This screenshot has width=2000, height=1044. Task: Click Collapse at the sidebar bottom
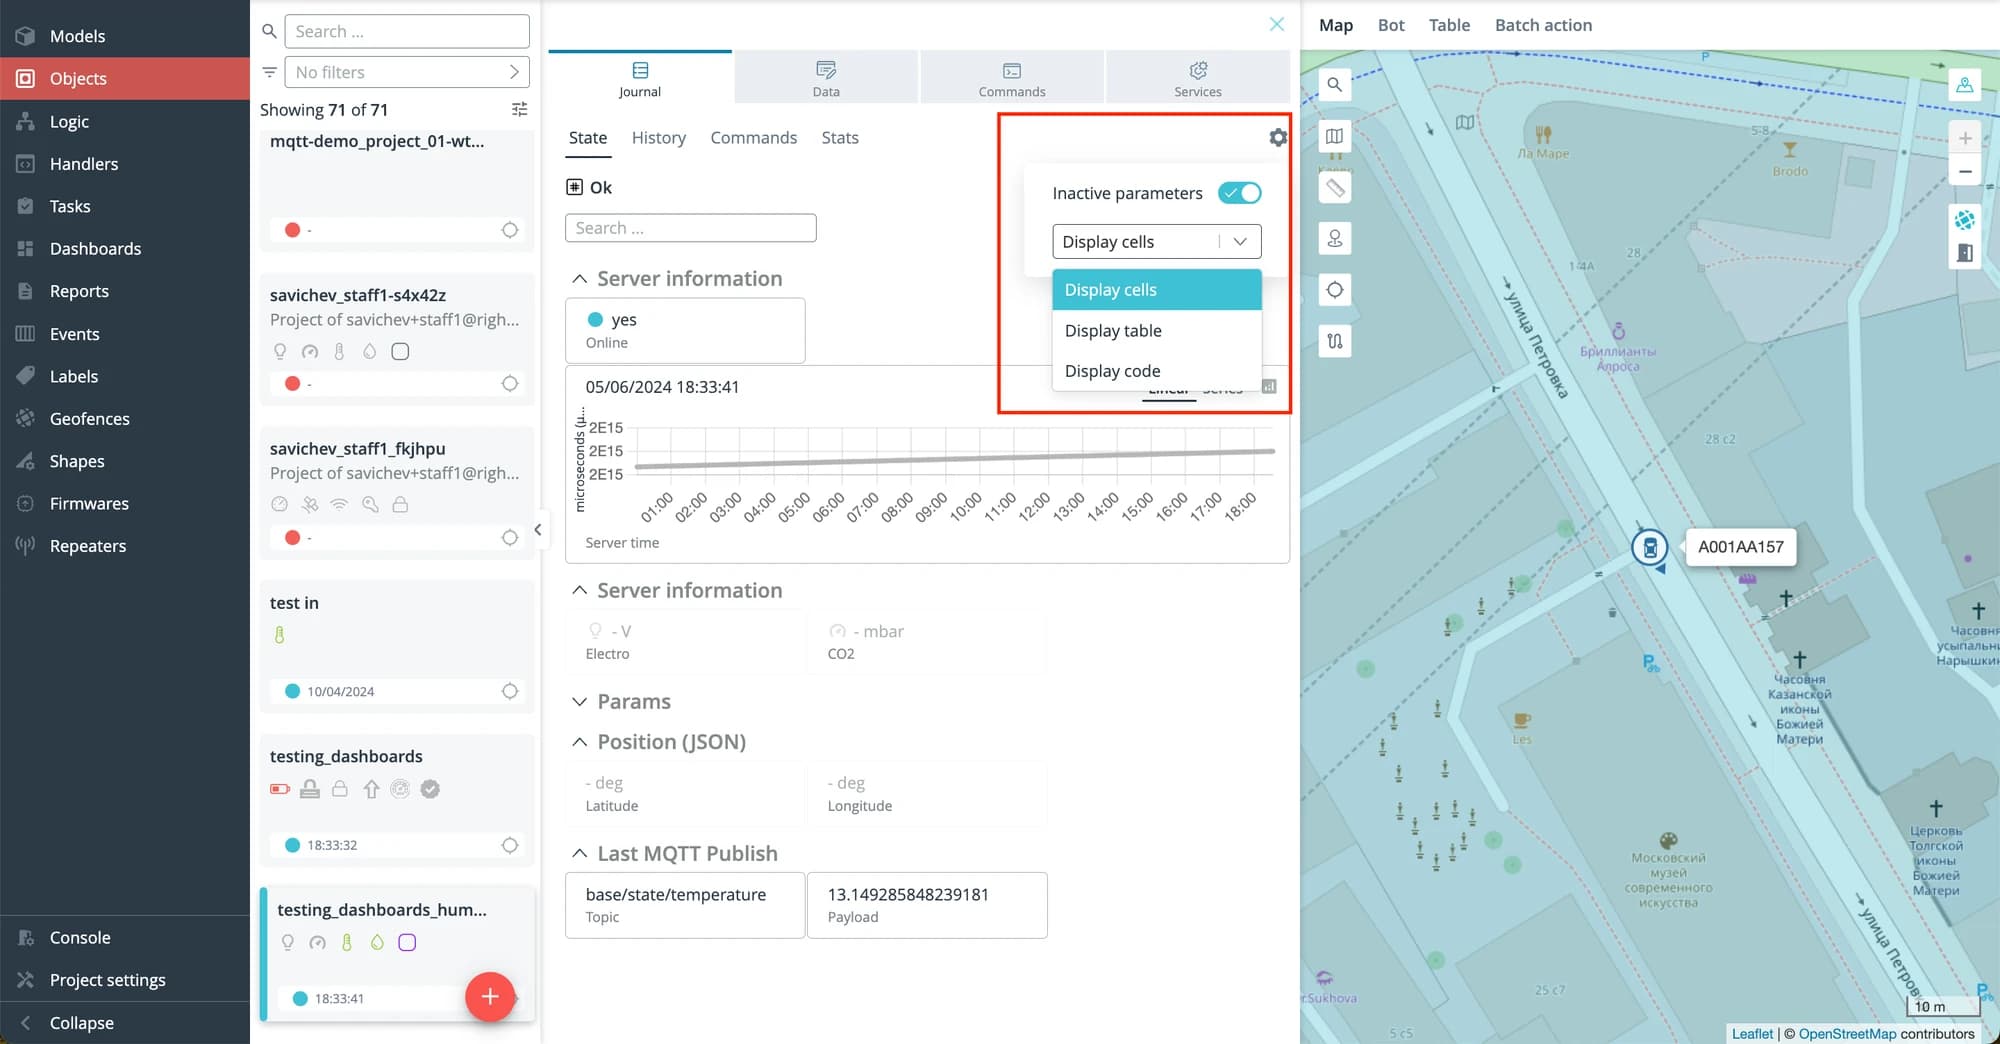point(81,1023)
